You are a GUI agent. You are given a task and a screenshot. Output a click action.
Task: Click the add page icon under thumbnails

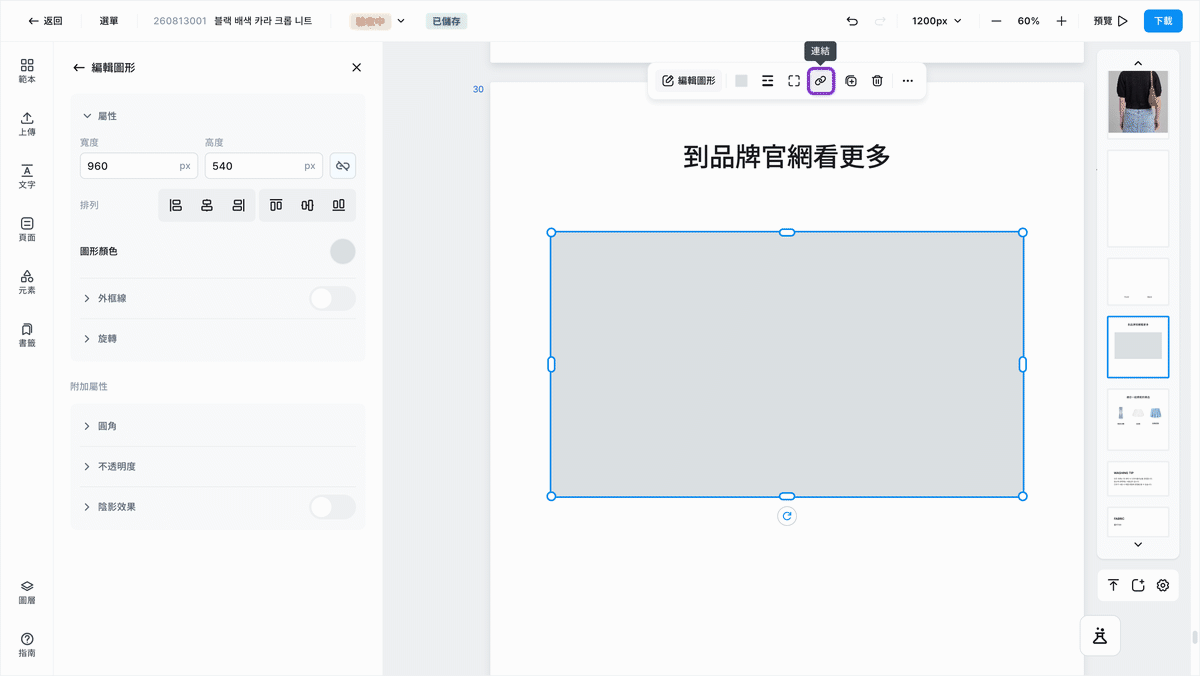[x=1138, y=585]
